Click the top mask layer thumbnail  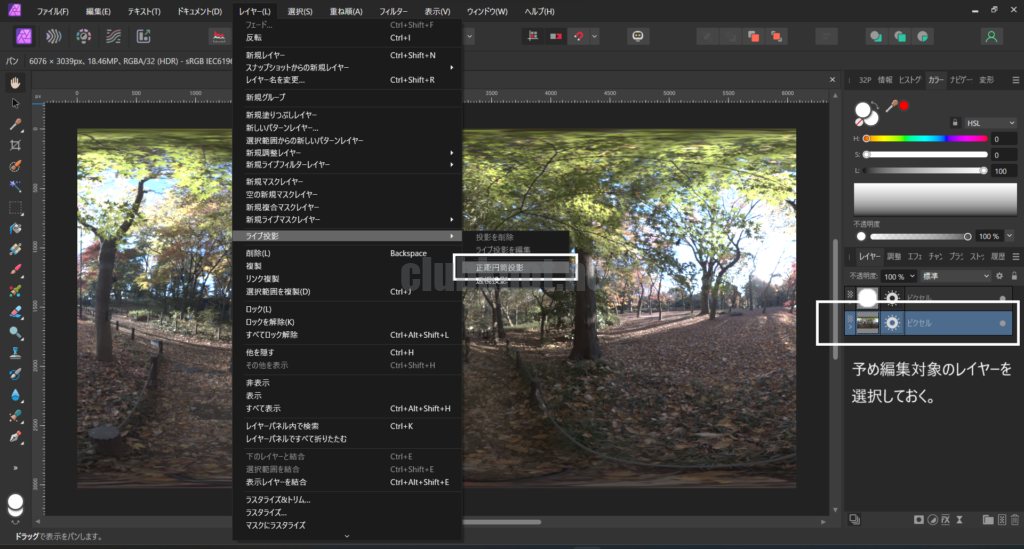tap(867, 298)
